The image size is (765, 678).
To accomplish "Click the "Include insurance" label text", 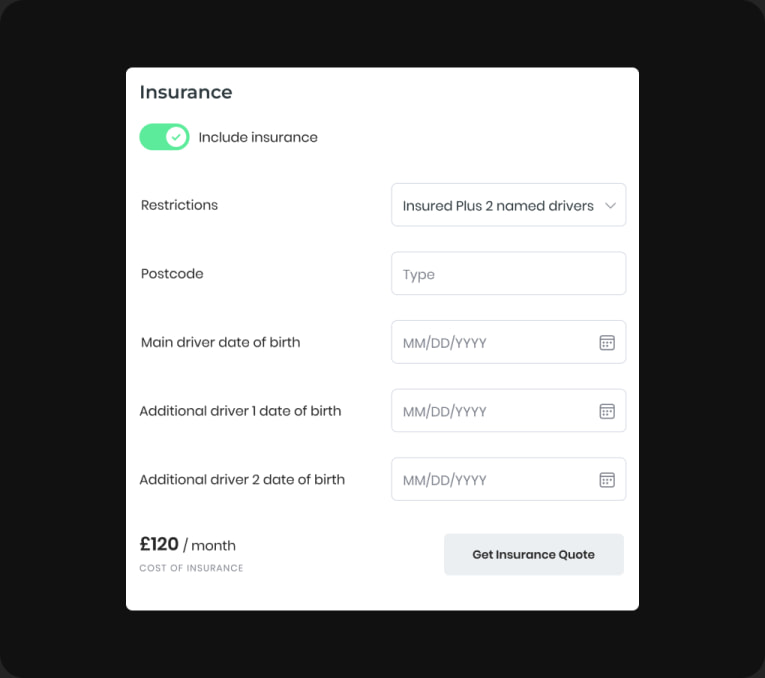I will [258, 138].
